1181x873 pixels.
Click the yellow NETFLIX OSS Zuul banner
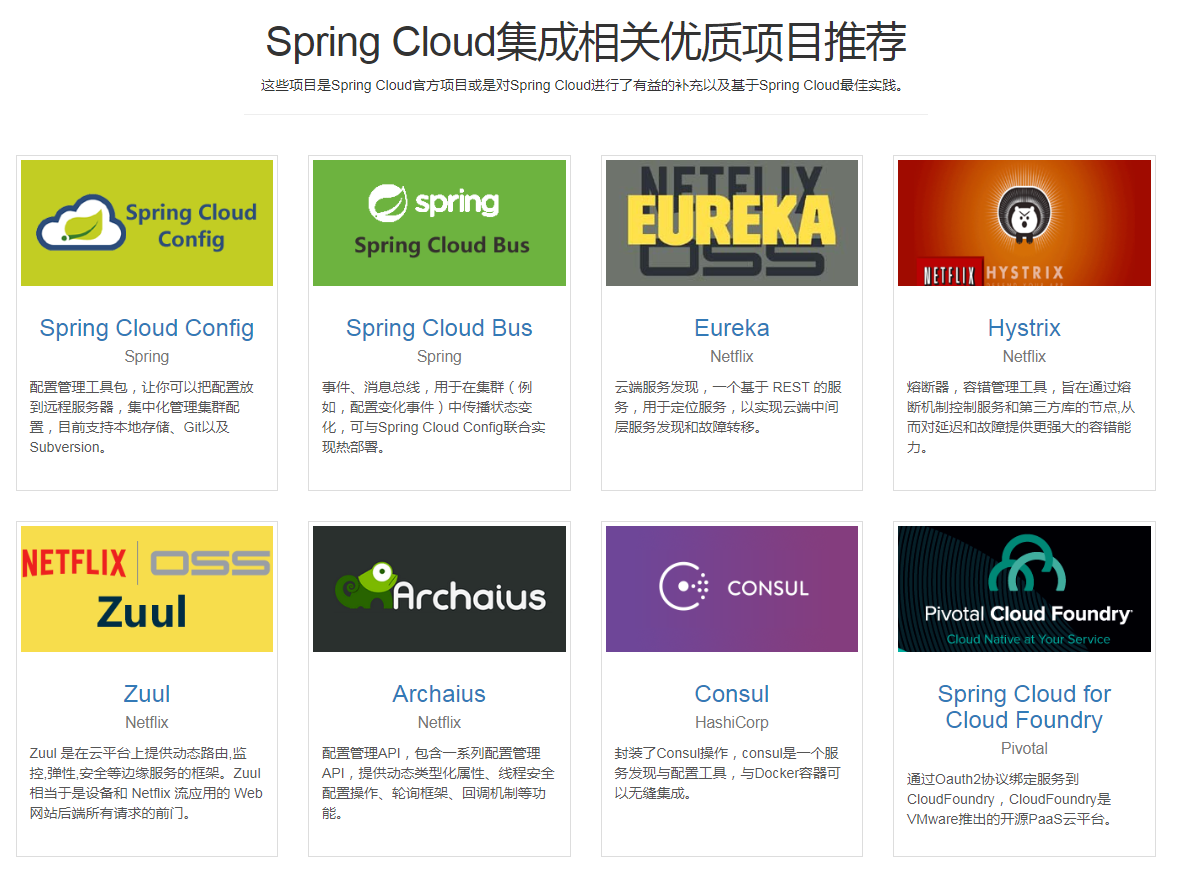click(146, 588)
